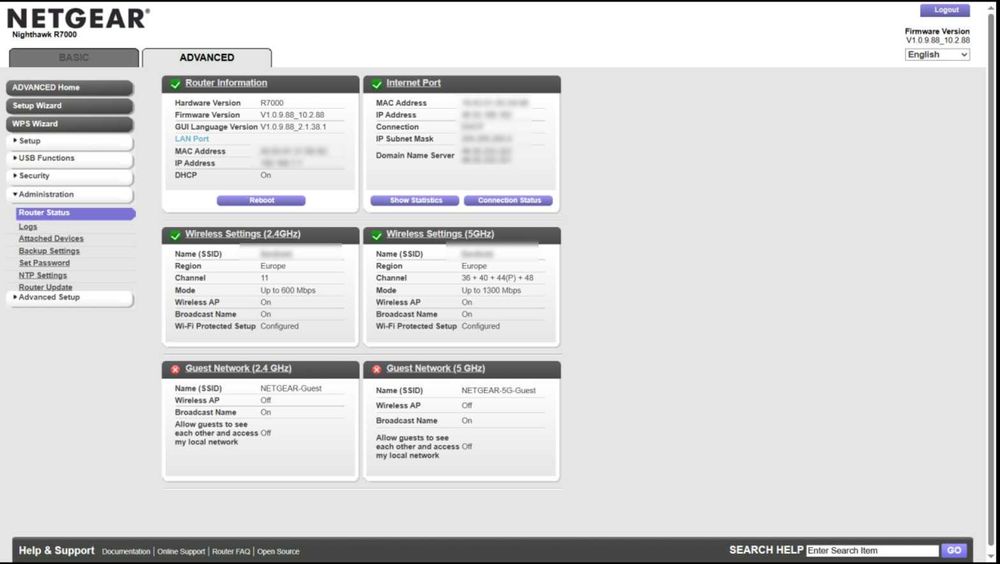Open NTP Settings page
Screen dimensions: 1000x564
[x=43, y=276]
